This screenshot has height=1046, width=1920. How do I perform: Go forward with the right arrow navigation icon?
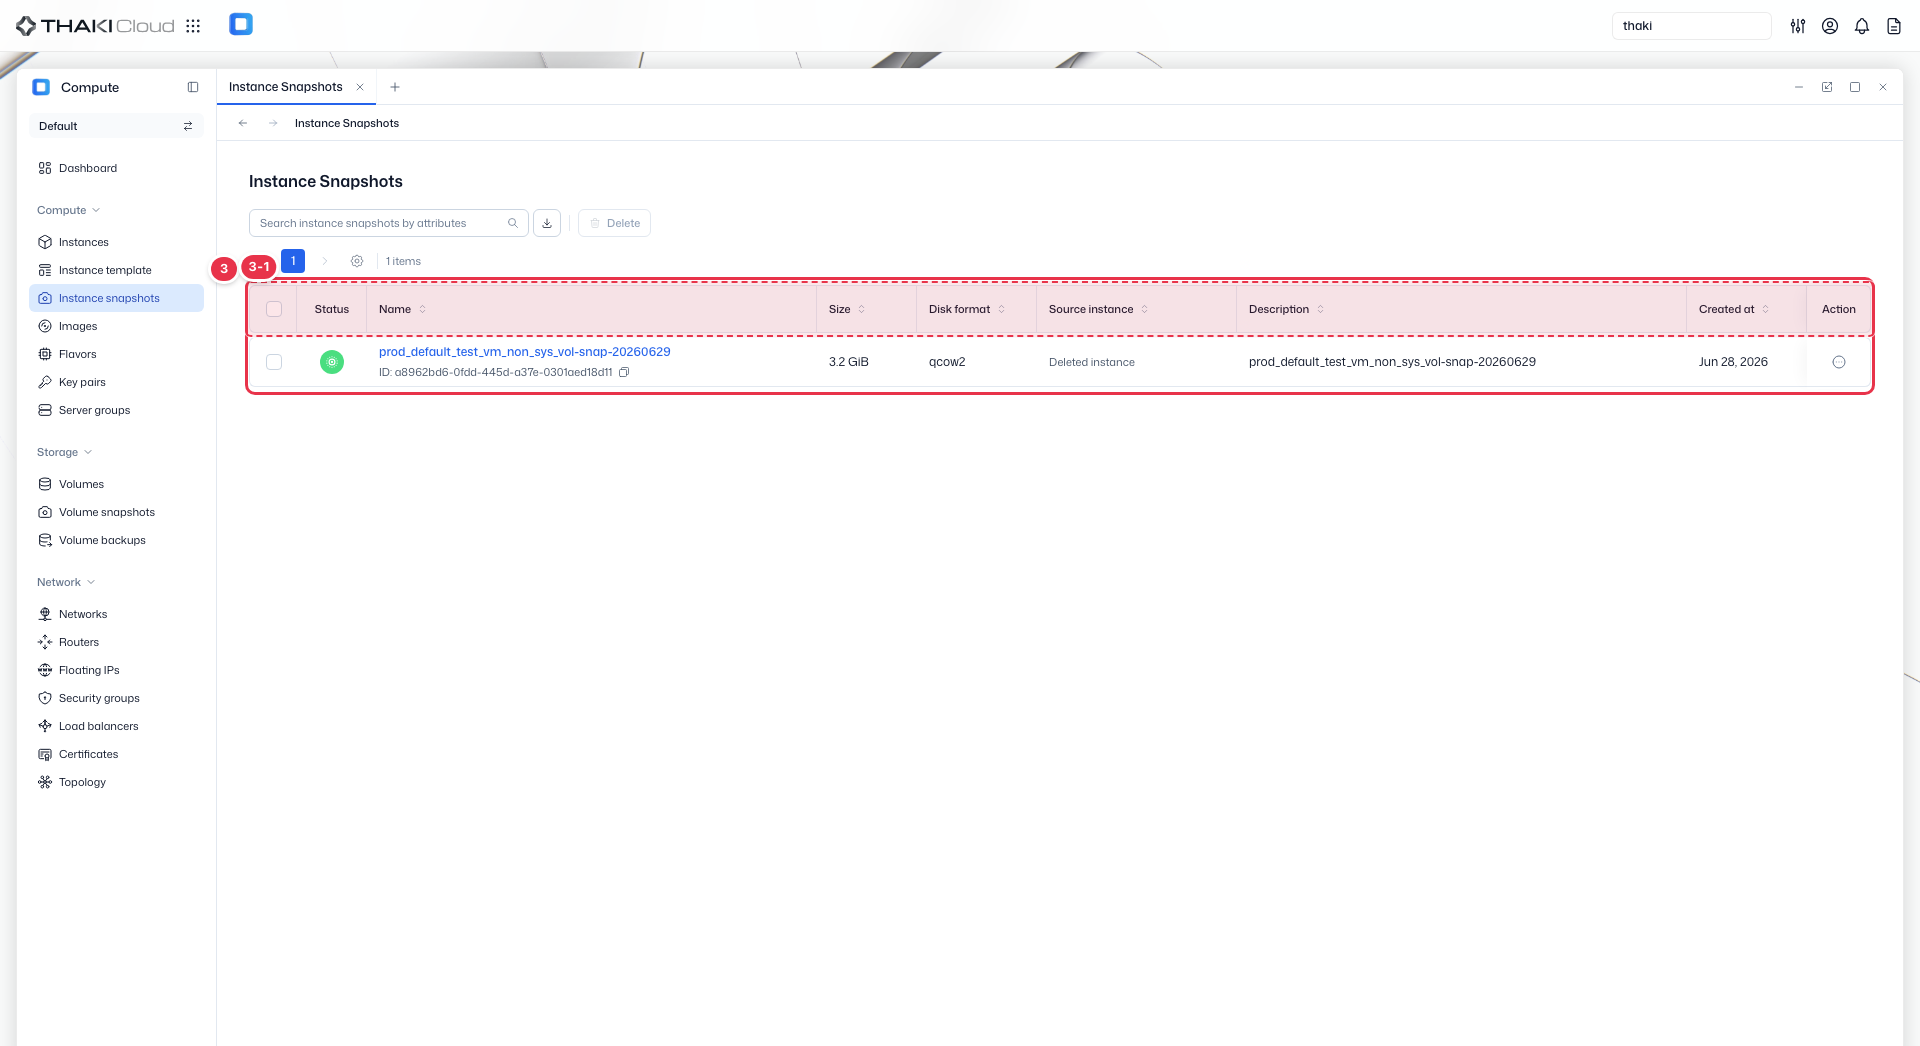(273, 123)
